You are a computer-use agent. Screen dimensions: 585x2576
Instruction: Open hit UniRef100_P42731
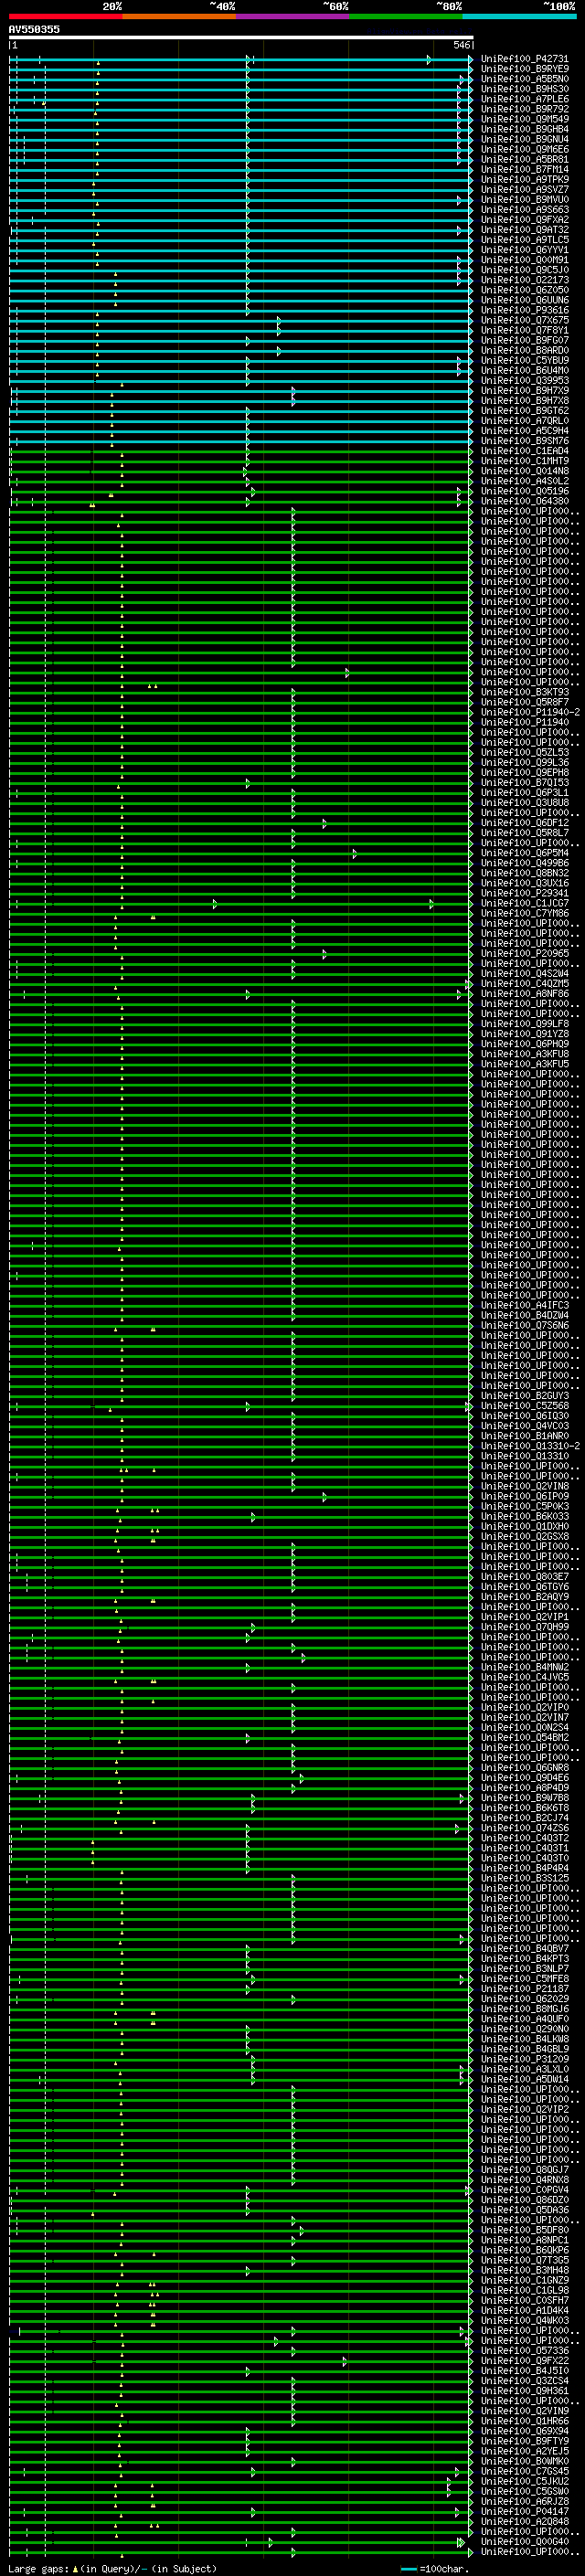click(x=524, y=59)
